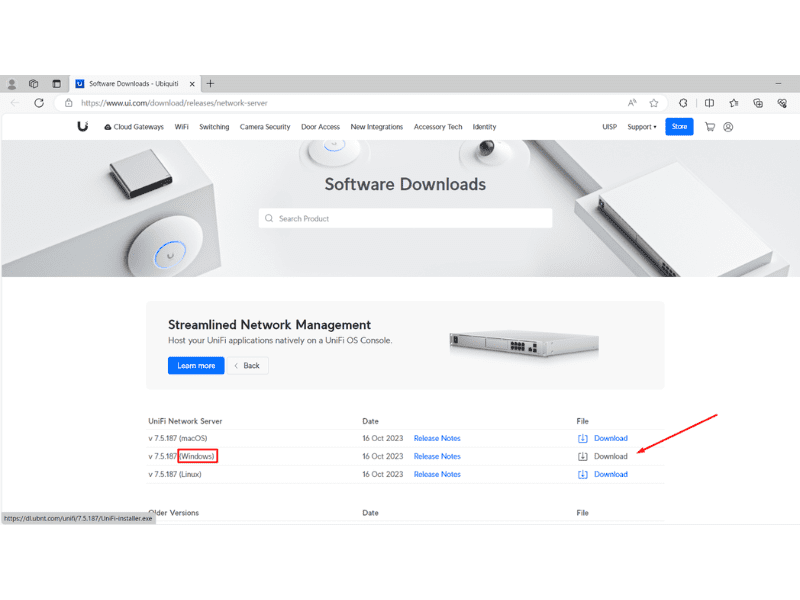The width and height of the screenshot is (800, 600).
Task: Click the Download icon for the Linux version
Action: 583,474
